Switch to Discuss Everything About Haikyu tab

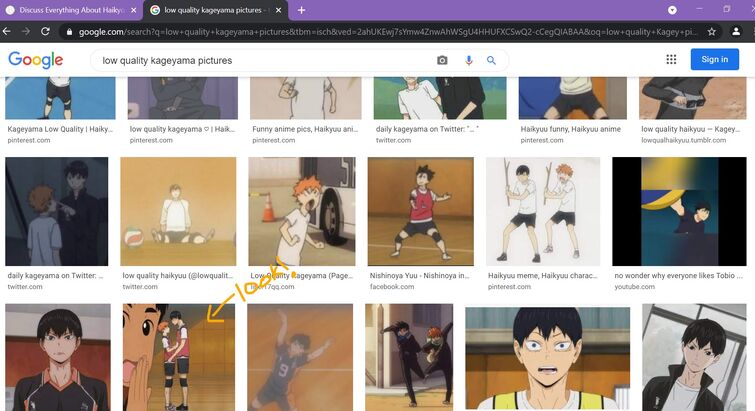point(71,10)
